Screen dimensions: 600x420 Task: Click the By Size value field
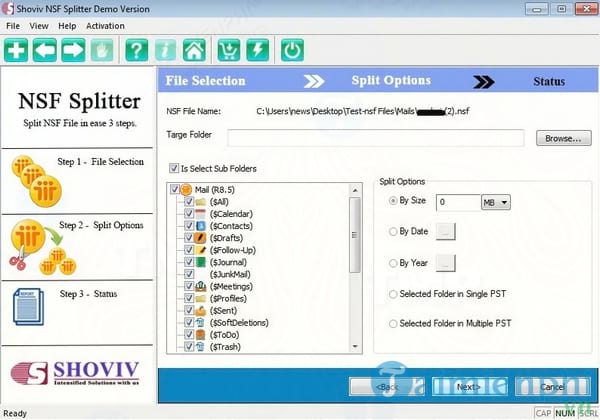(x=458, y=202)
